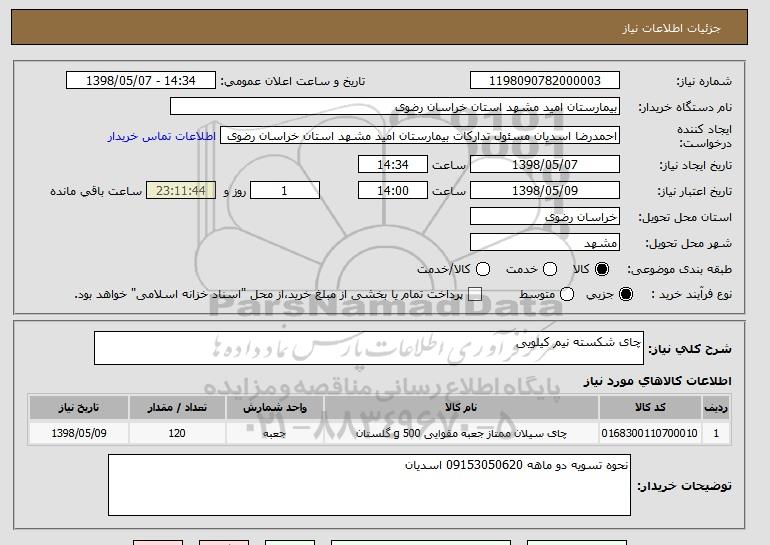Click the ردیف column header
Viewport: 770px width, 545px height.
tap(716, 408)
